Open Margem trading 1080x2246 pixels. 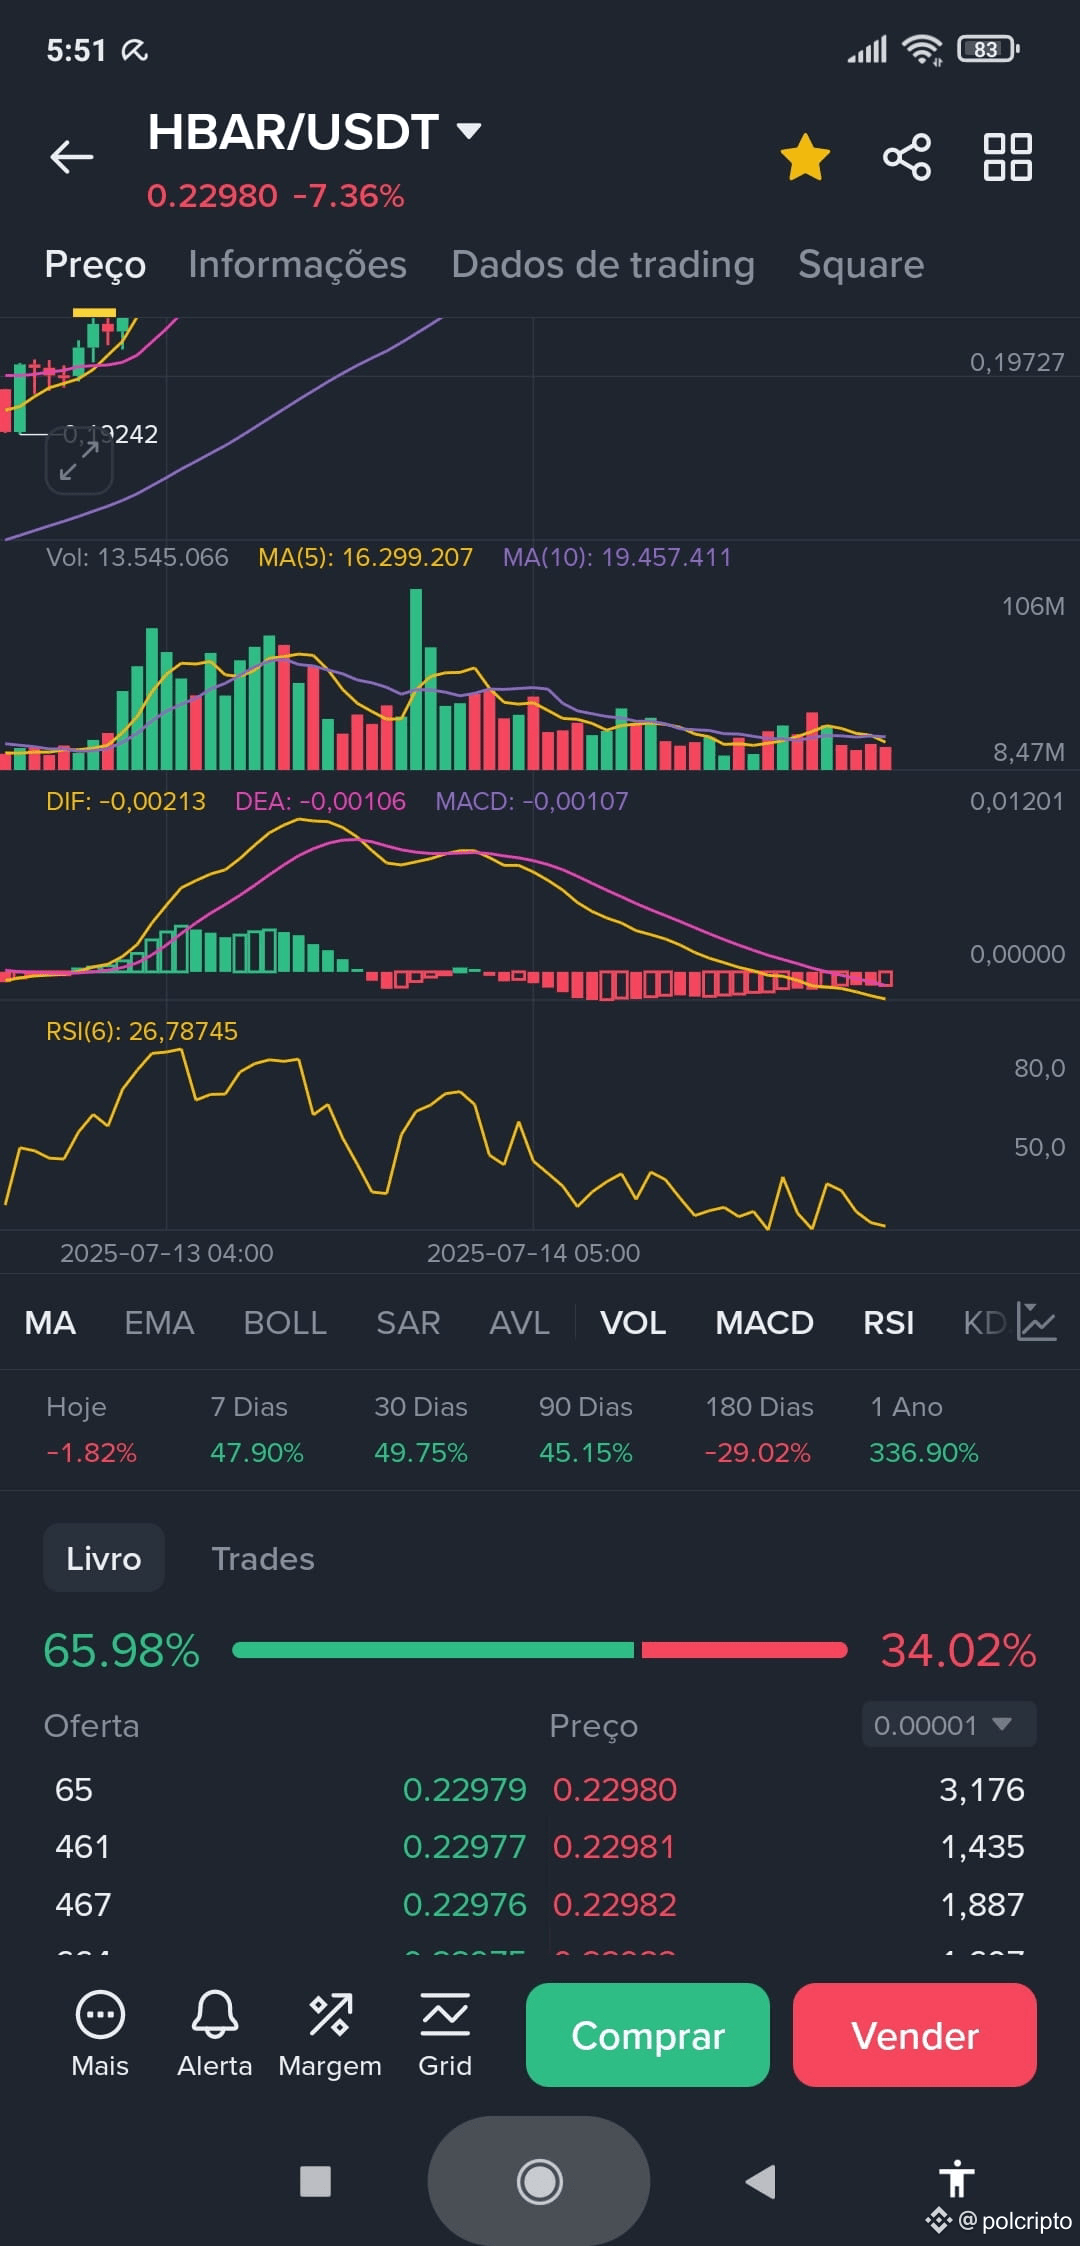coord(330,2034)
